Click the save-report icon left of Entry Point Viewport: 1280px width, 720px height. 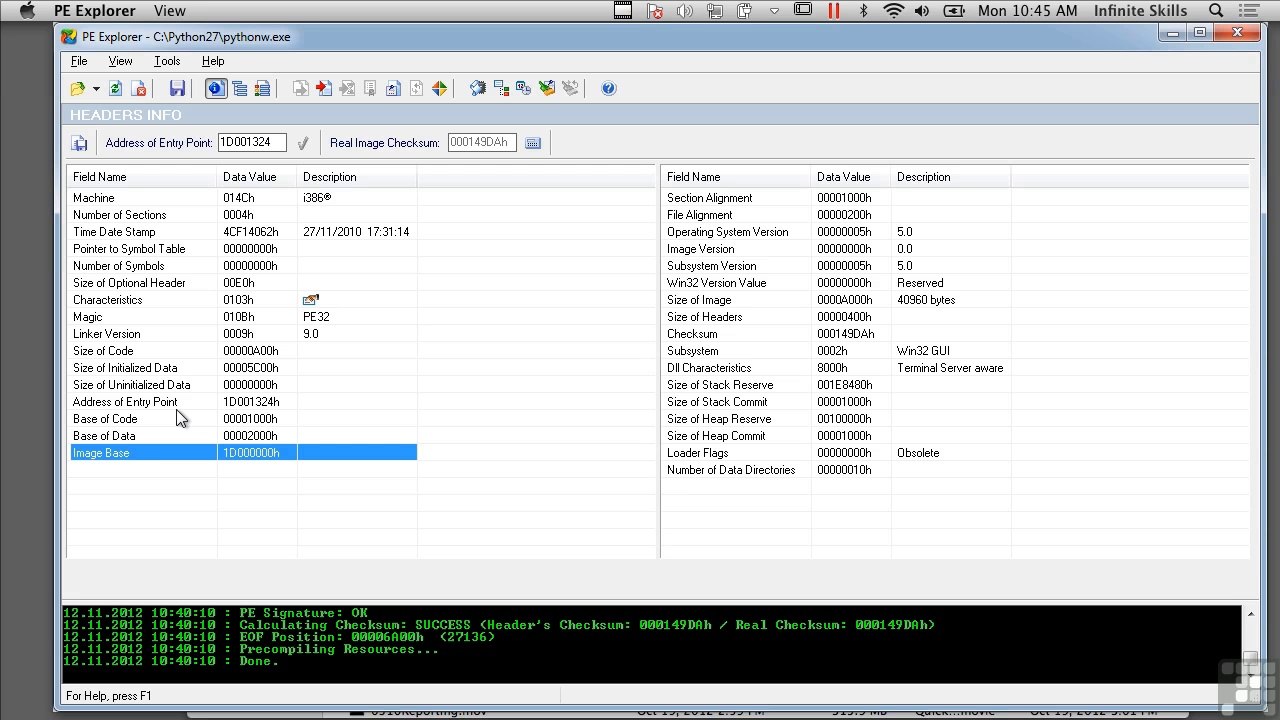[x=80, y=143]
